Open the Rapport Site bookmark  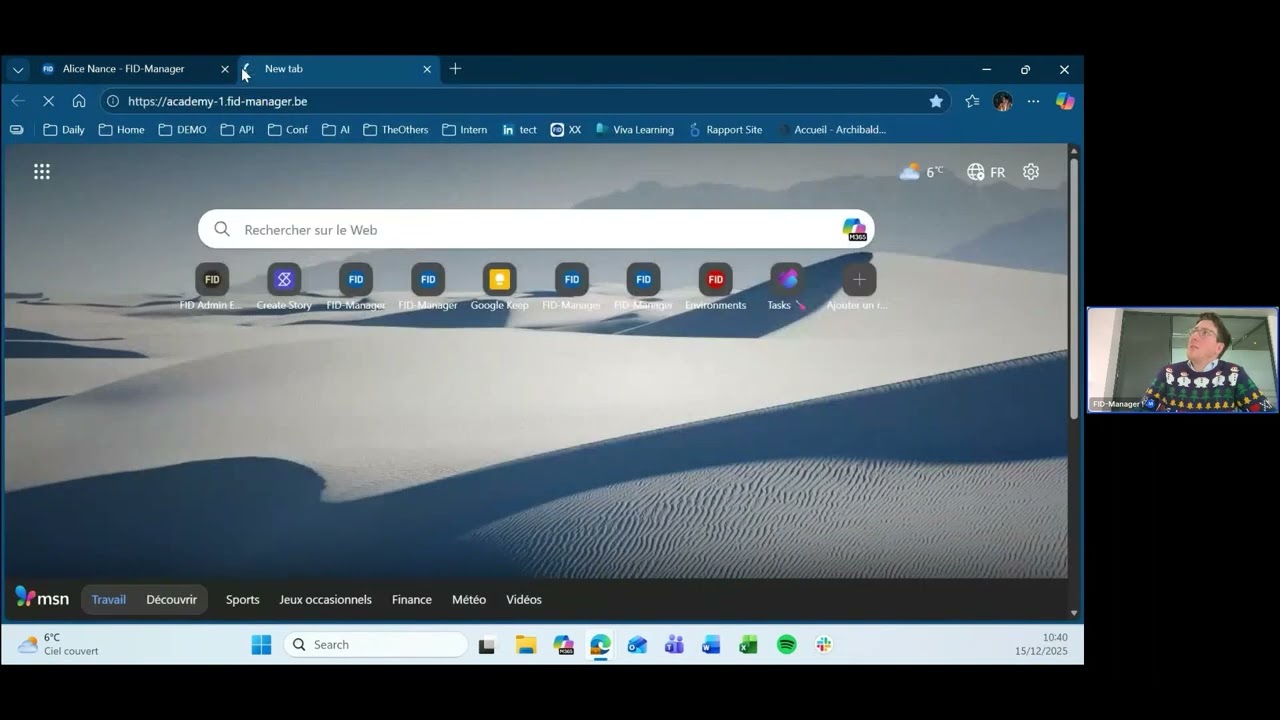tap(725, 129)
